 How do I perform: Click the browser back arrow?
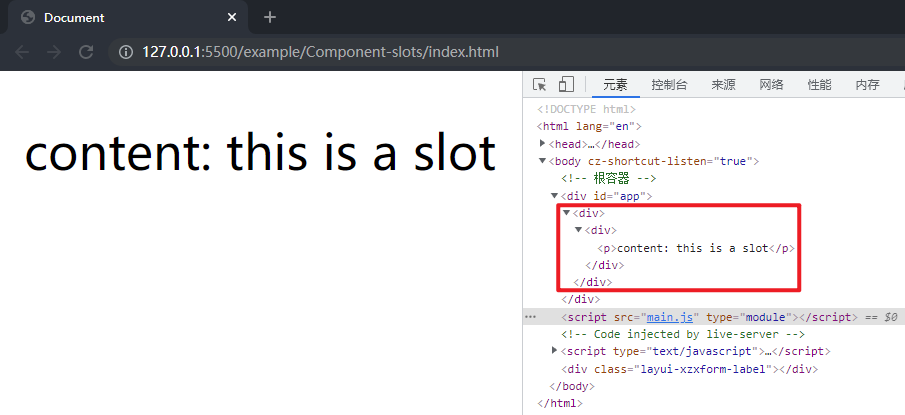pos(22,53)
